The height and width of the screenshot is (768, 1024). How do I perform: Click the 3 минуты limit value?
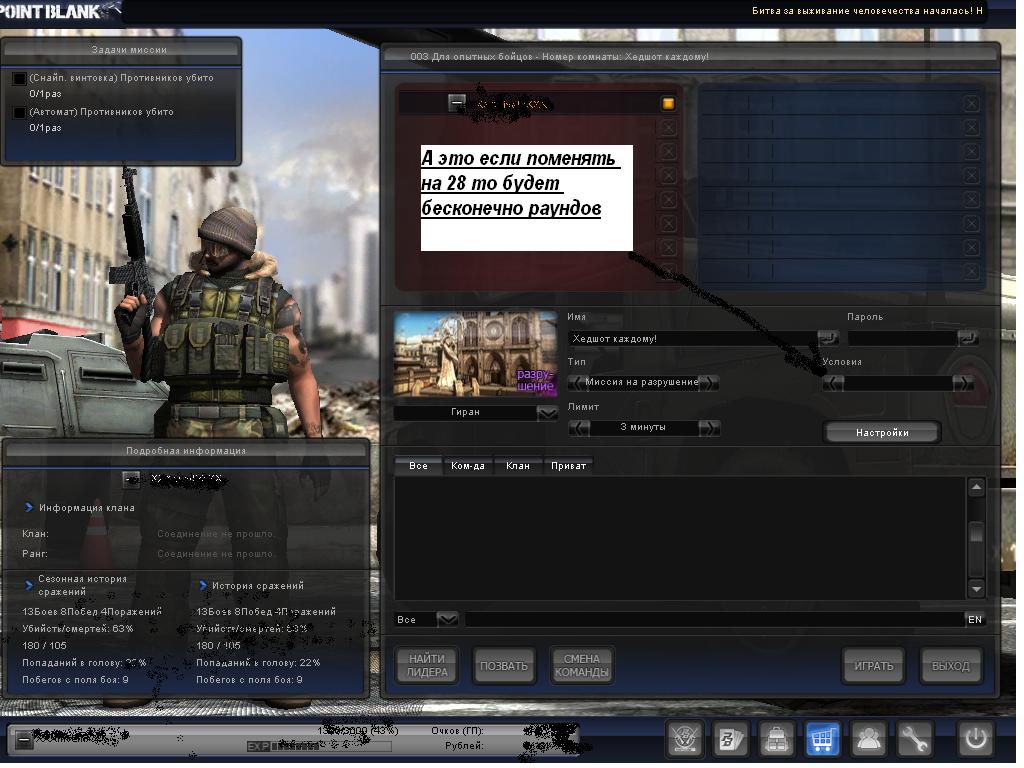[644, 428]
